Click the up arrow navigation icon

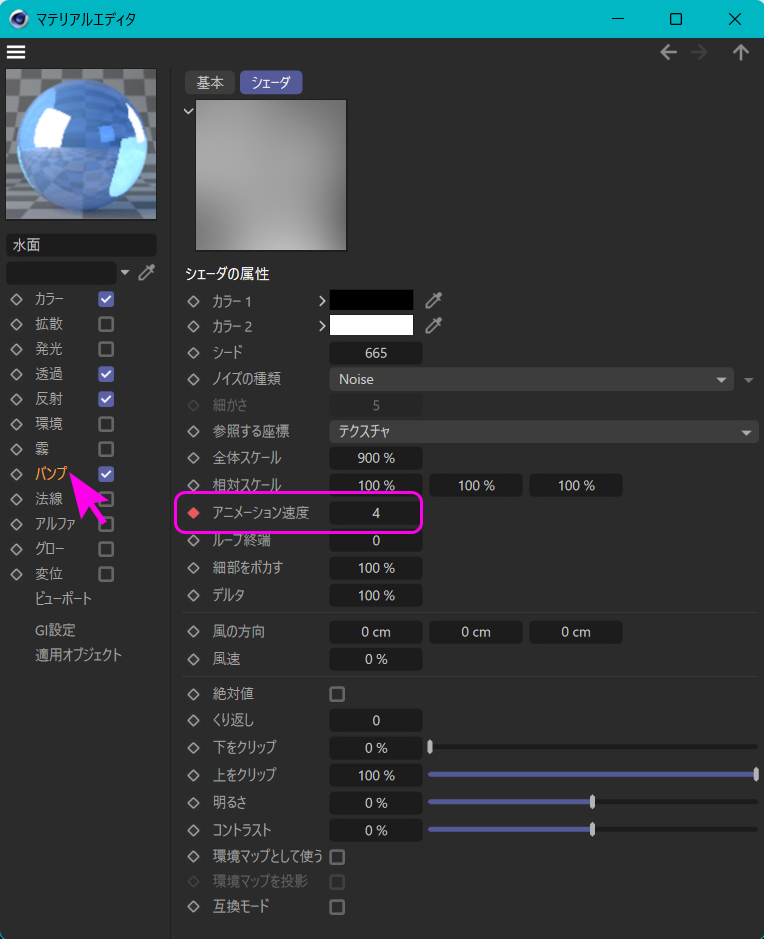(x=740, y=53)
